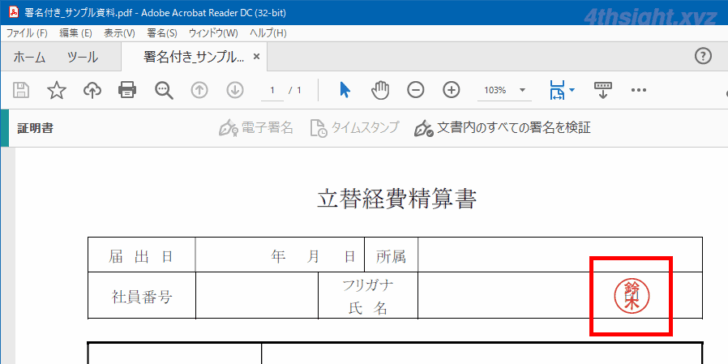This screenshot has width=728, height=364.
Task: Click the 氏名 label
Action: click(x=368, y=308)
